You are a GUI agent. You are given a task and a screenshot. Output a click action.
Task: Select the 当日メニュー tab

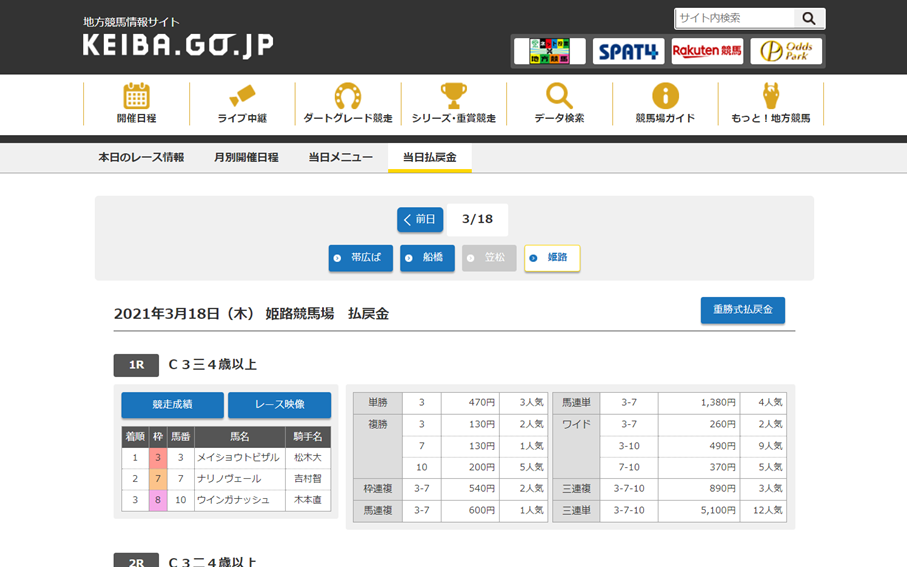[x=340, y=158]
